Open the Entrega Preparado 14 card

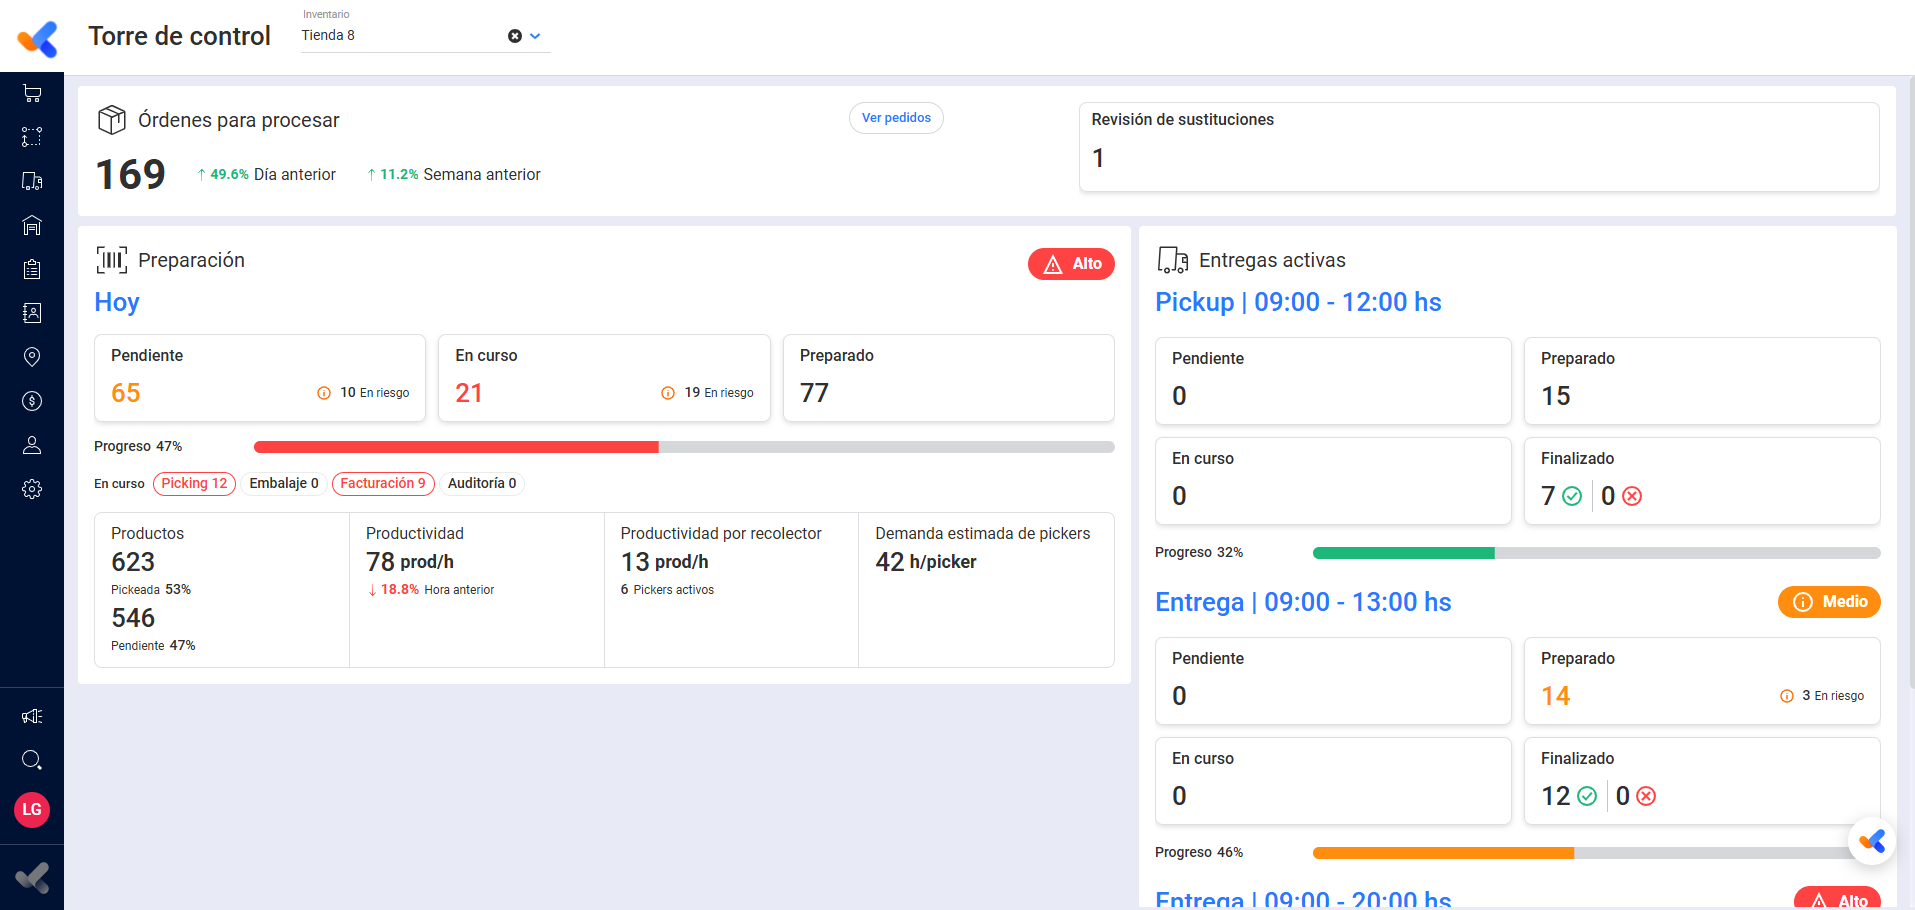1702,681
